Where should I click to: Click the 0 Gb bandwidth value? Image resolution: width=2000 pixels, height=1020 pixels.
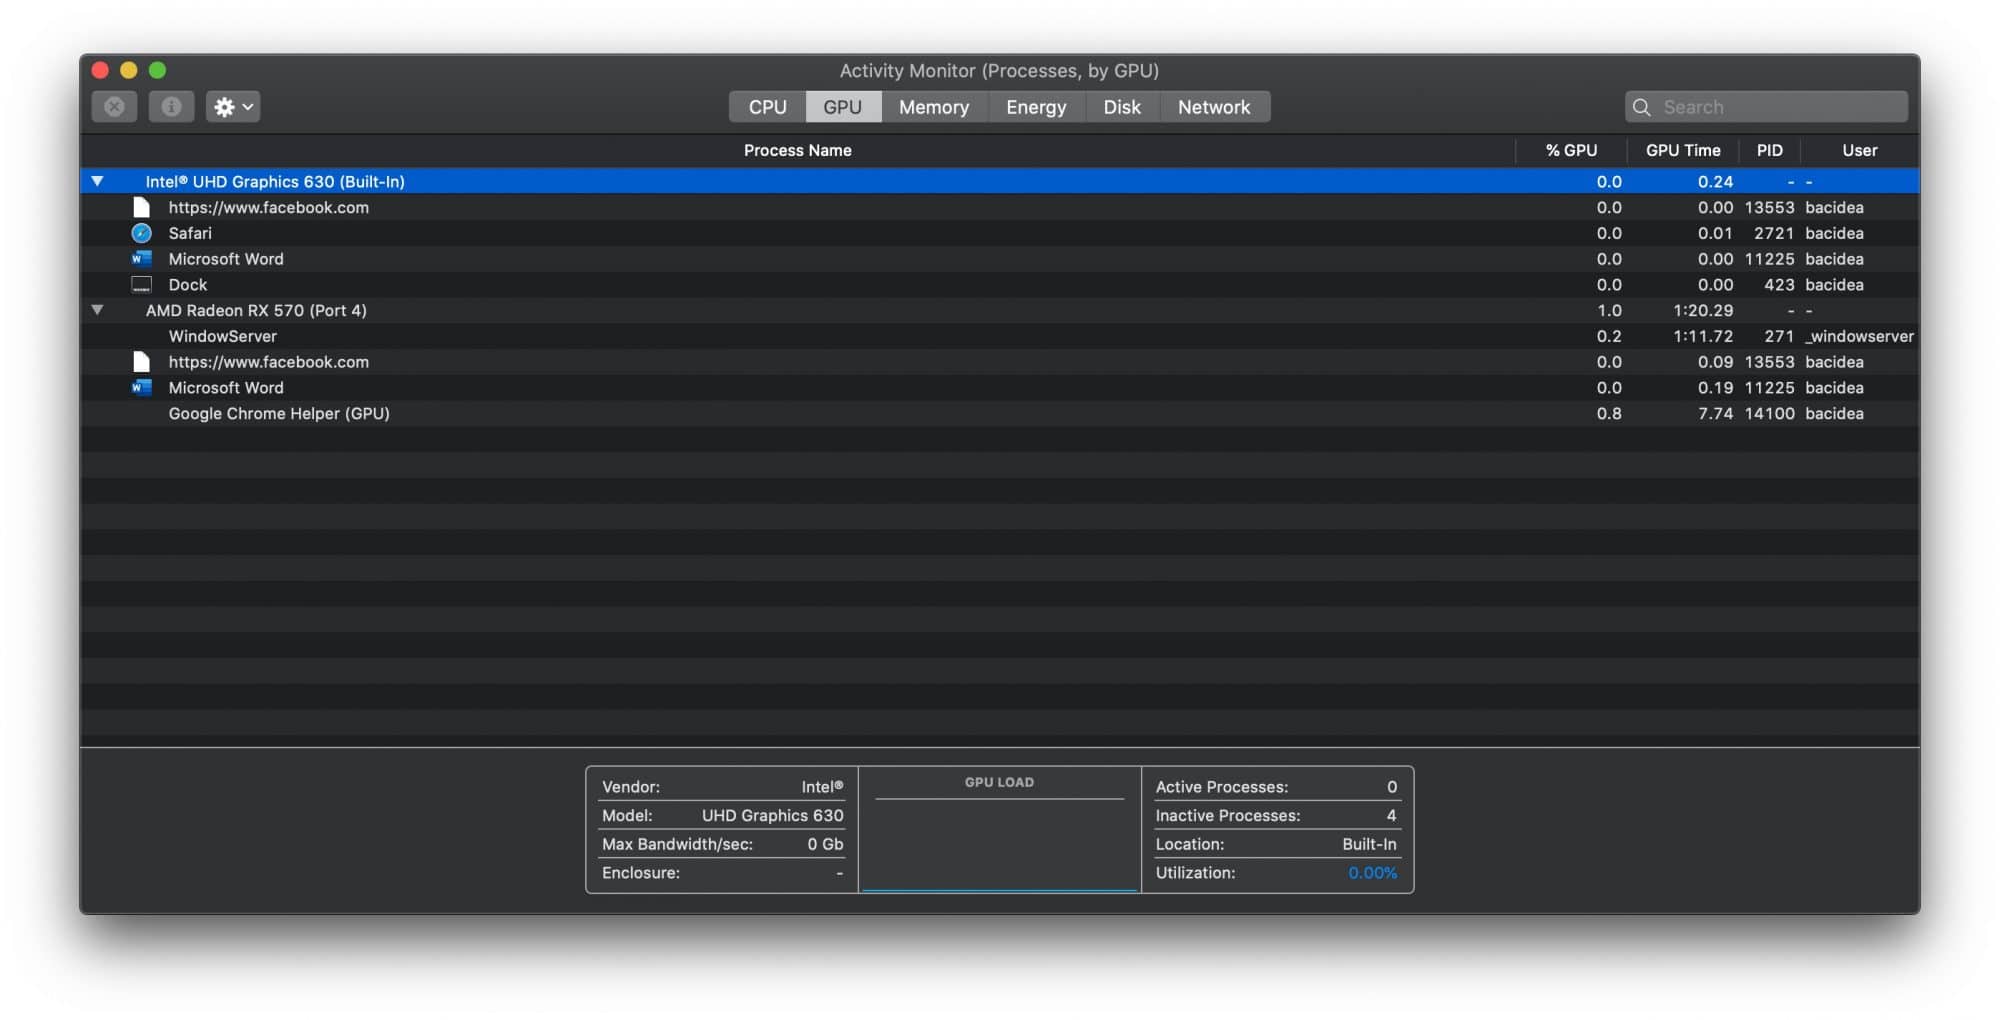pyautogui.click(x=825, y=845)
